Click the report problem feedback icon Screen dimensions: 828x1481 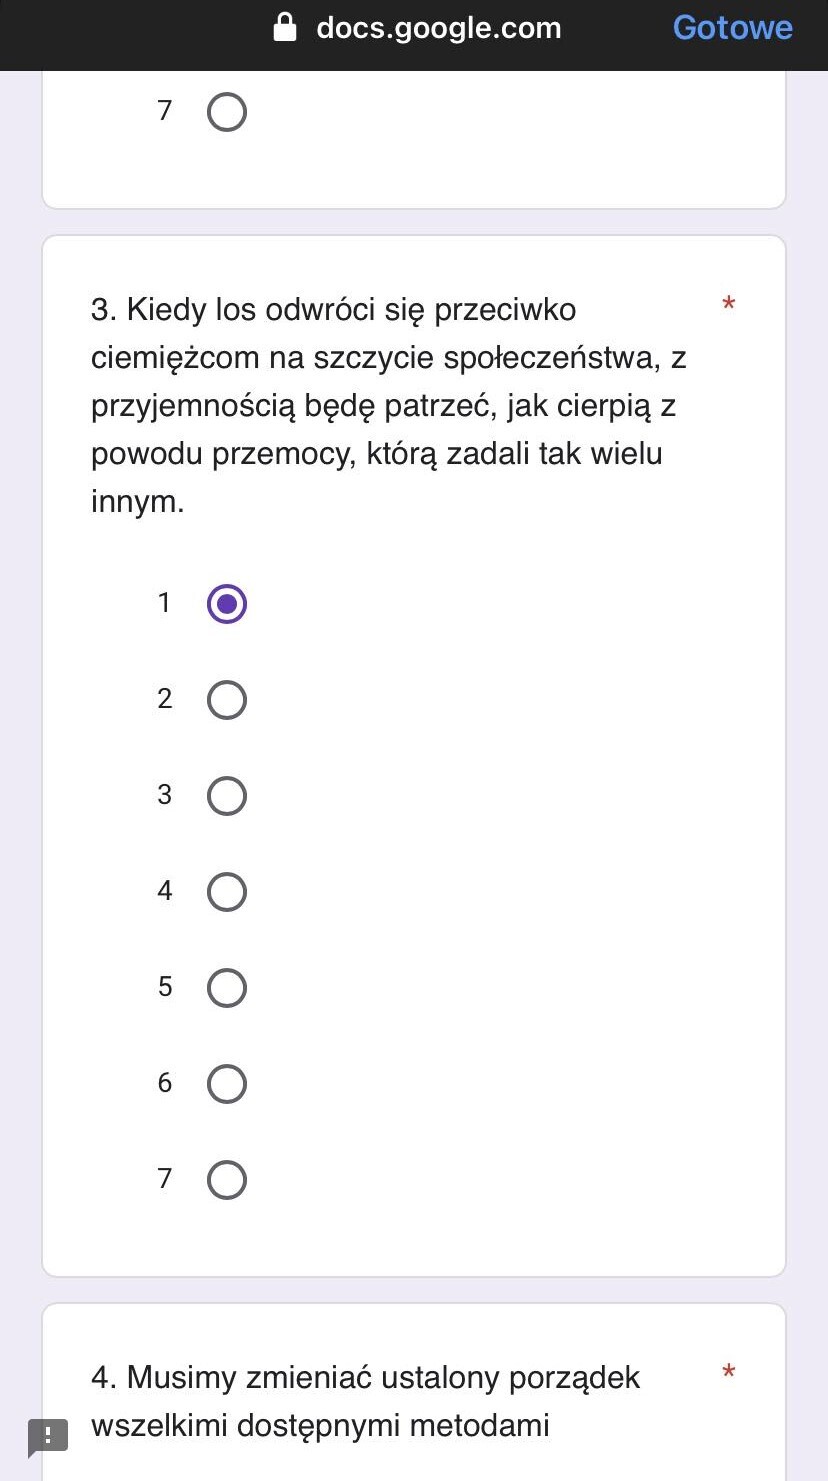(x=47, y=1437)
